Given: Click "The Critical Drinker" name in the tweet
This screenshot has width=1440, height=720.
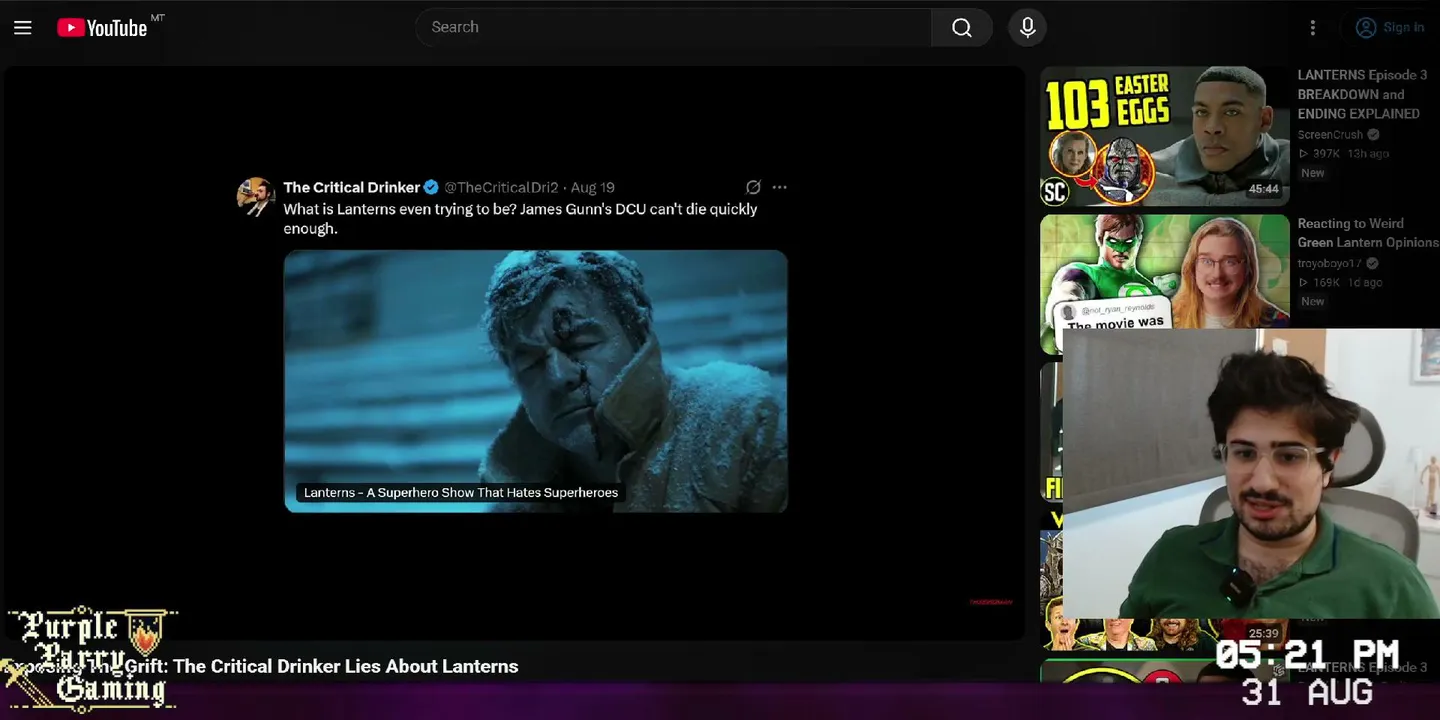Looking at the screenshot, I should [351, 187].
